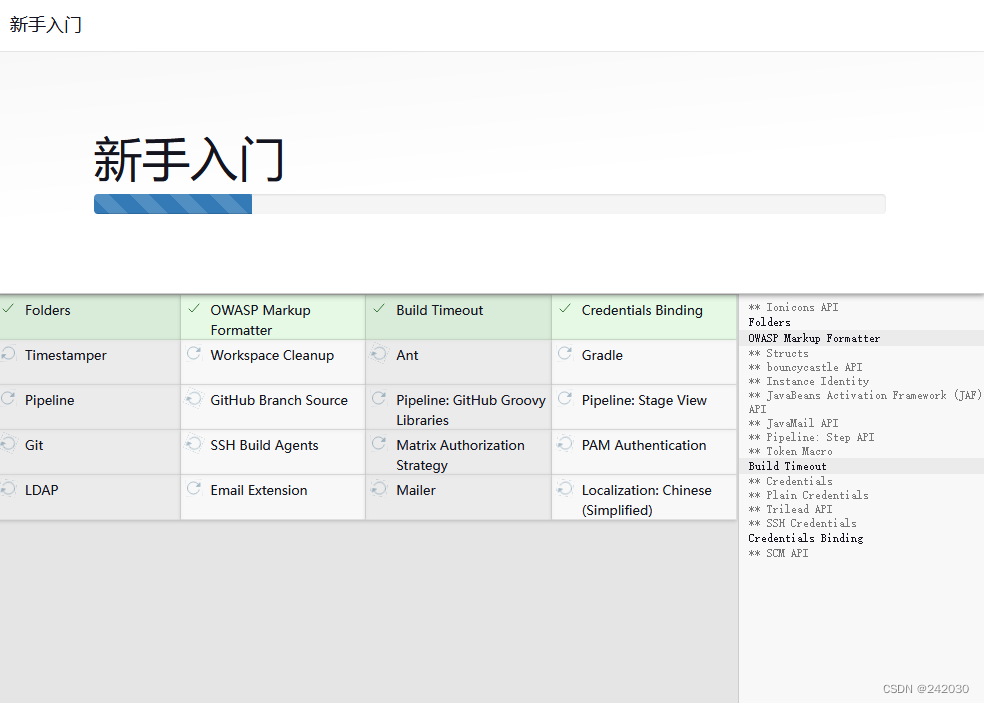Click the installation progress bar
Image resolution: width=984 pixels, height=703 pixels.
coord(489,204)
